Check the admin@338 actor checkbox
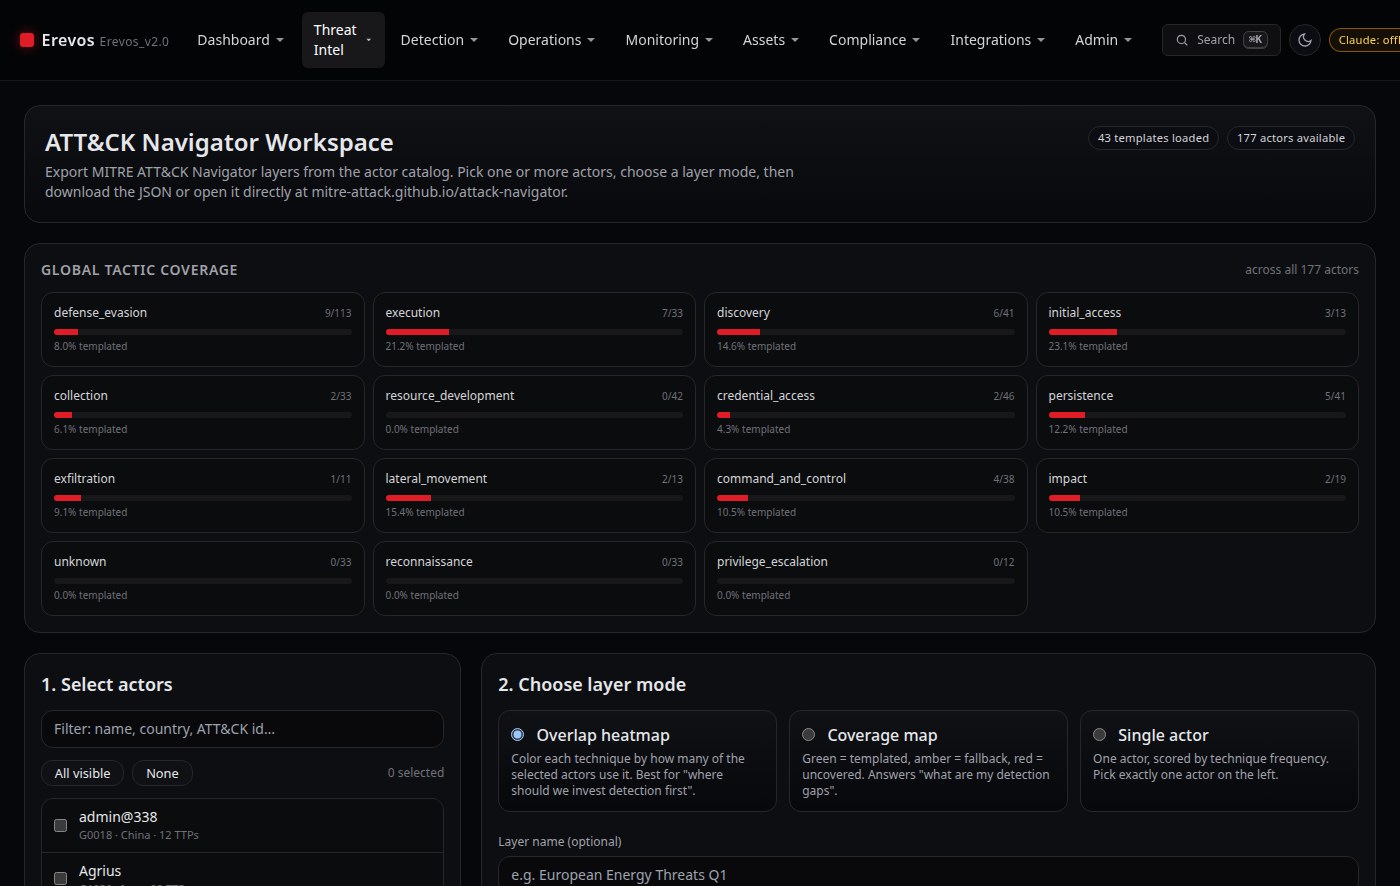The image size is (1400, 886). click(x=60, y=825)
